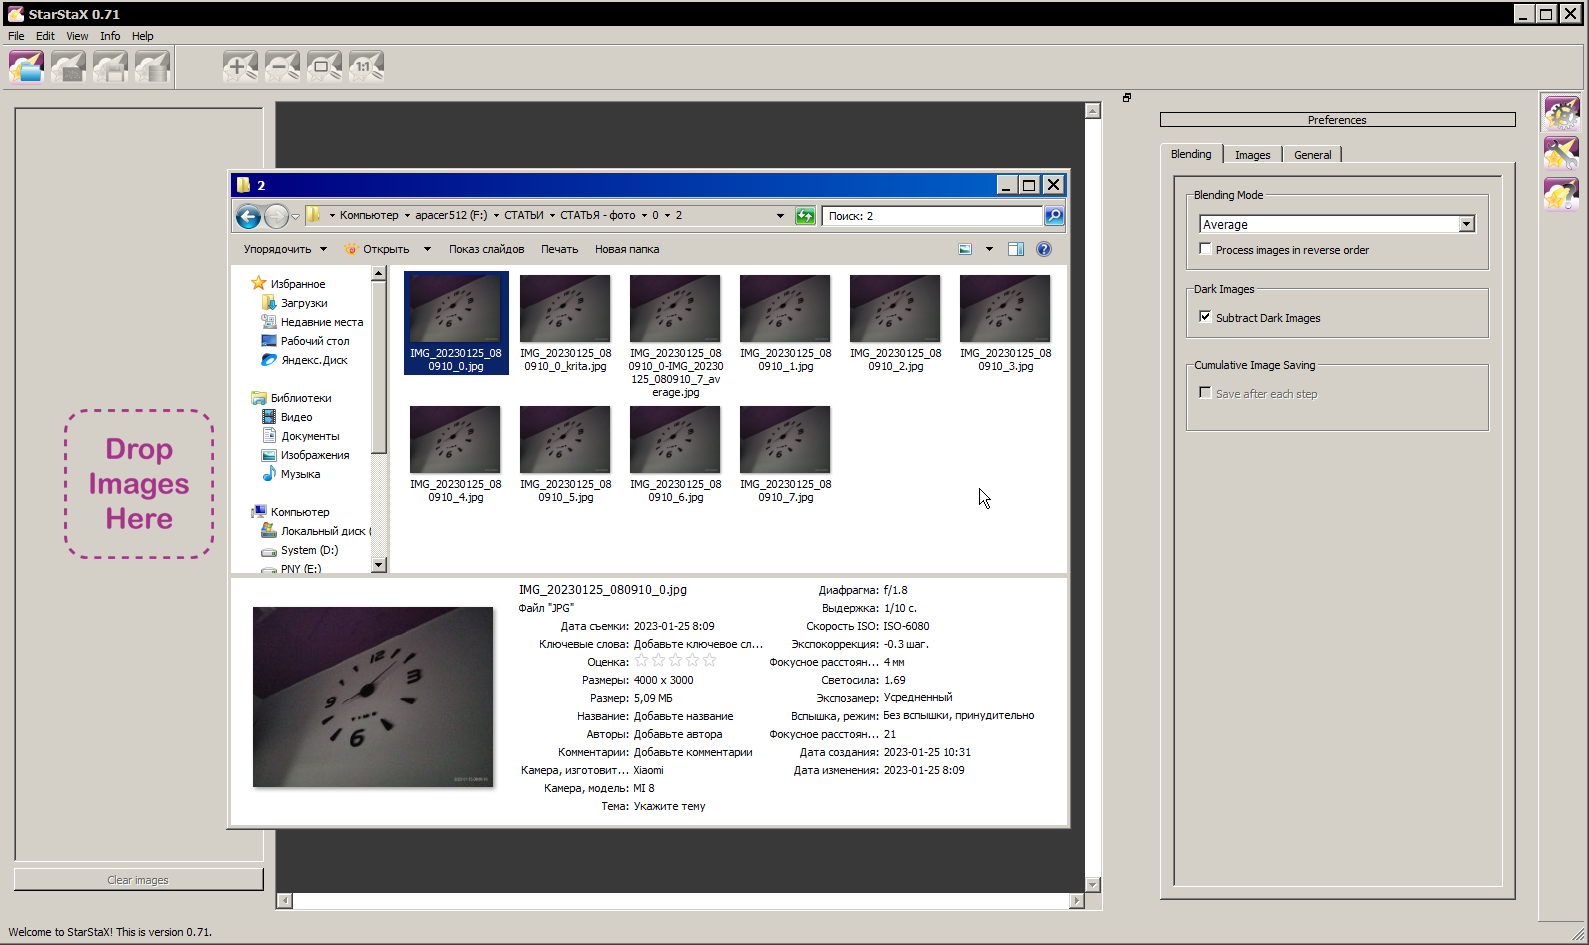This screenshot has width=1589, height=945.
Task: Click the gear processing icon in right sidebar
Action: coord(1561,113)
